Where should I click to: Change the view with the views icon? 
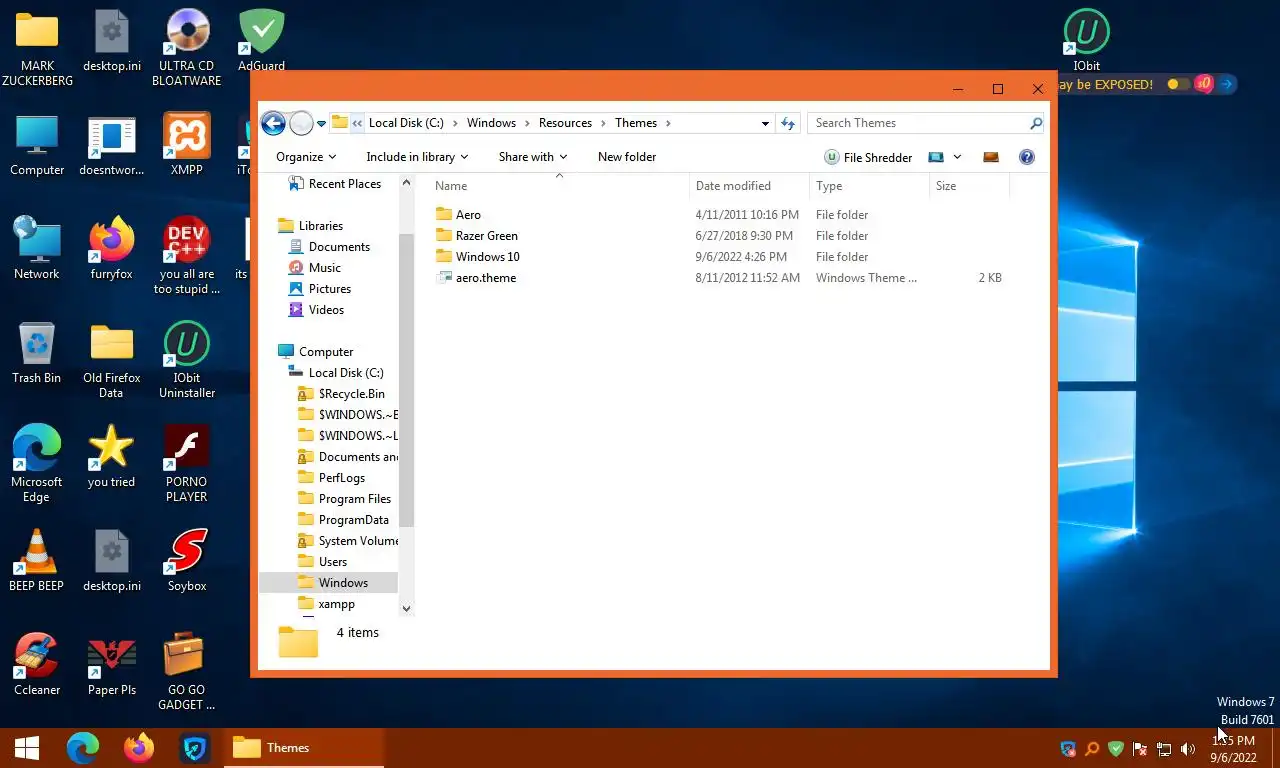click(936, 157)
